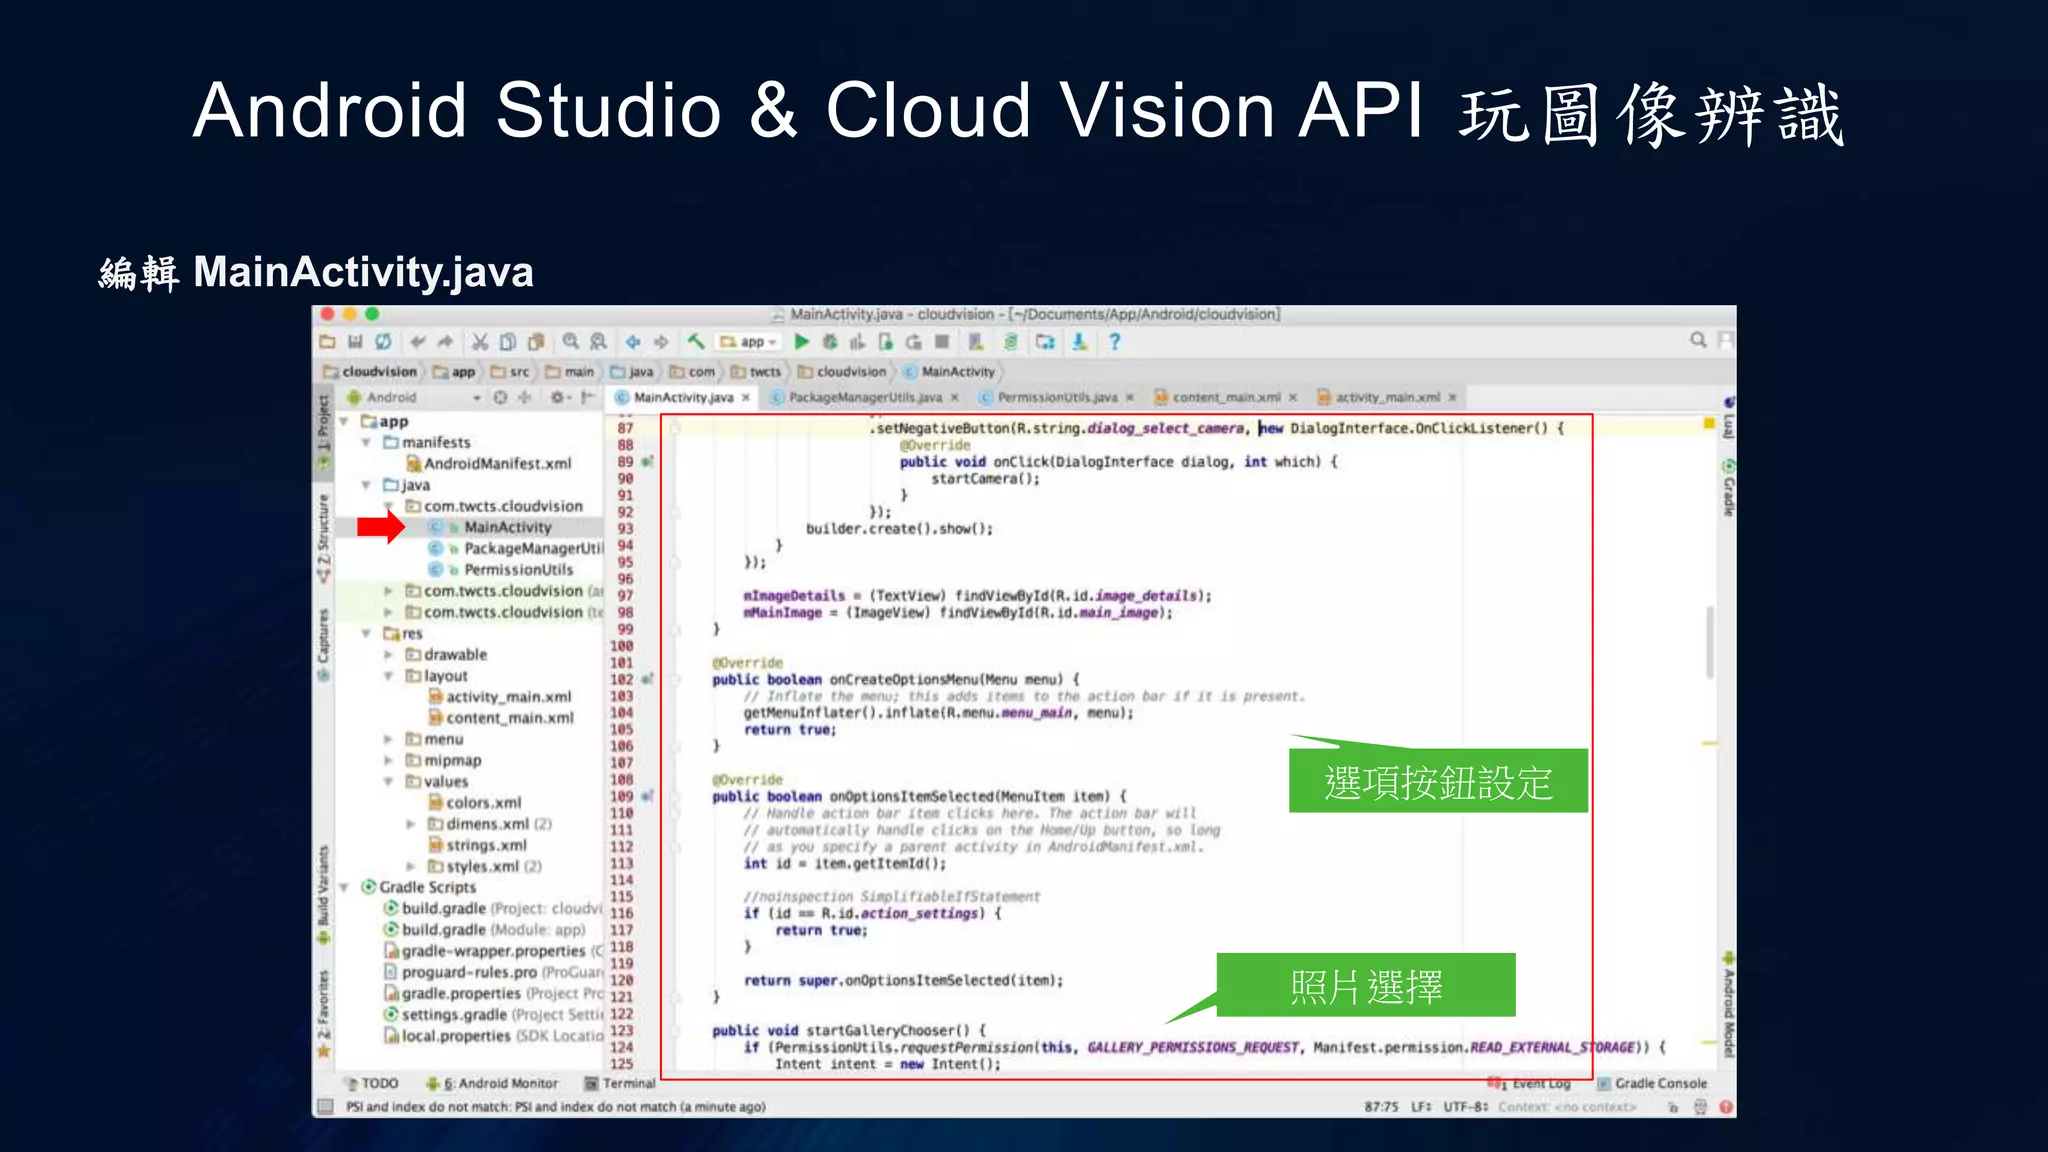Click the Project Structure folder icon
This screenshot has width=2048, height=1152.
(1045, 342)
